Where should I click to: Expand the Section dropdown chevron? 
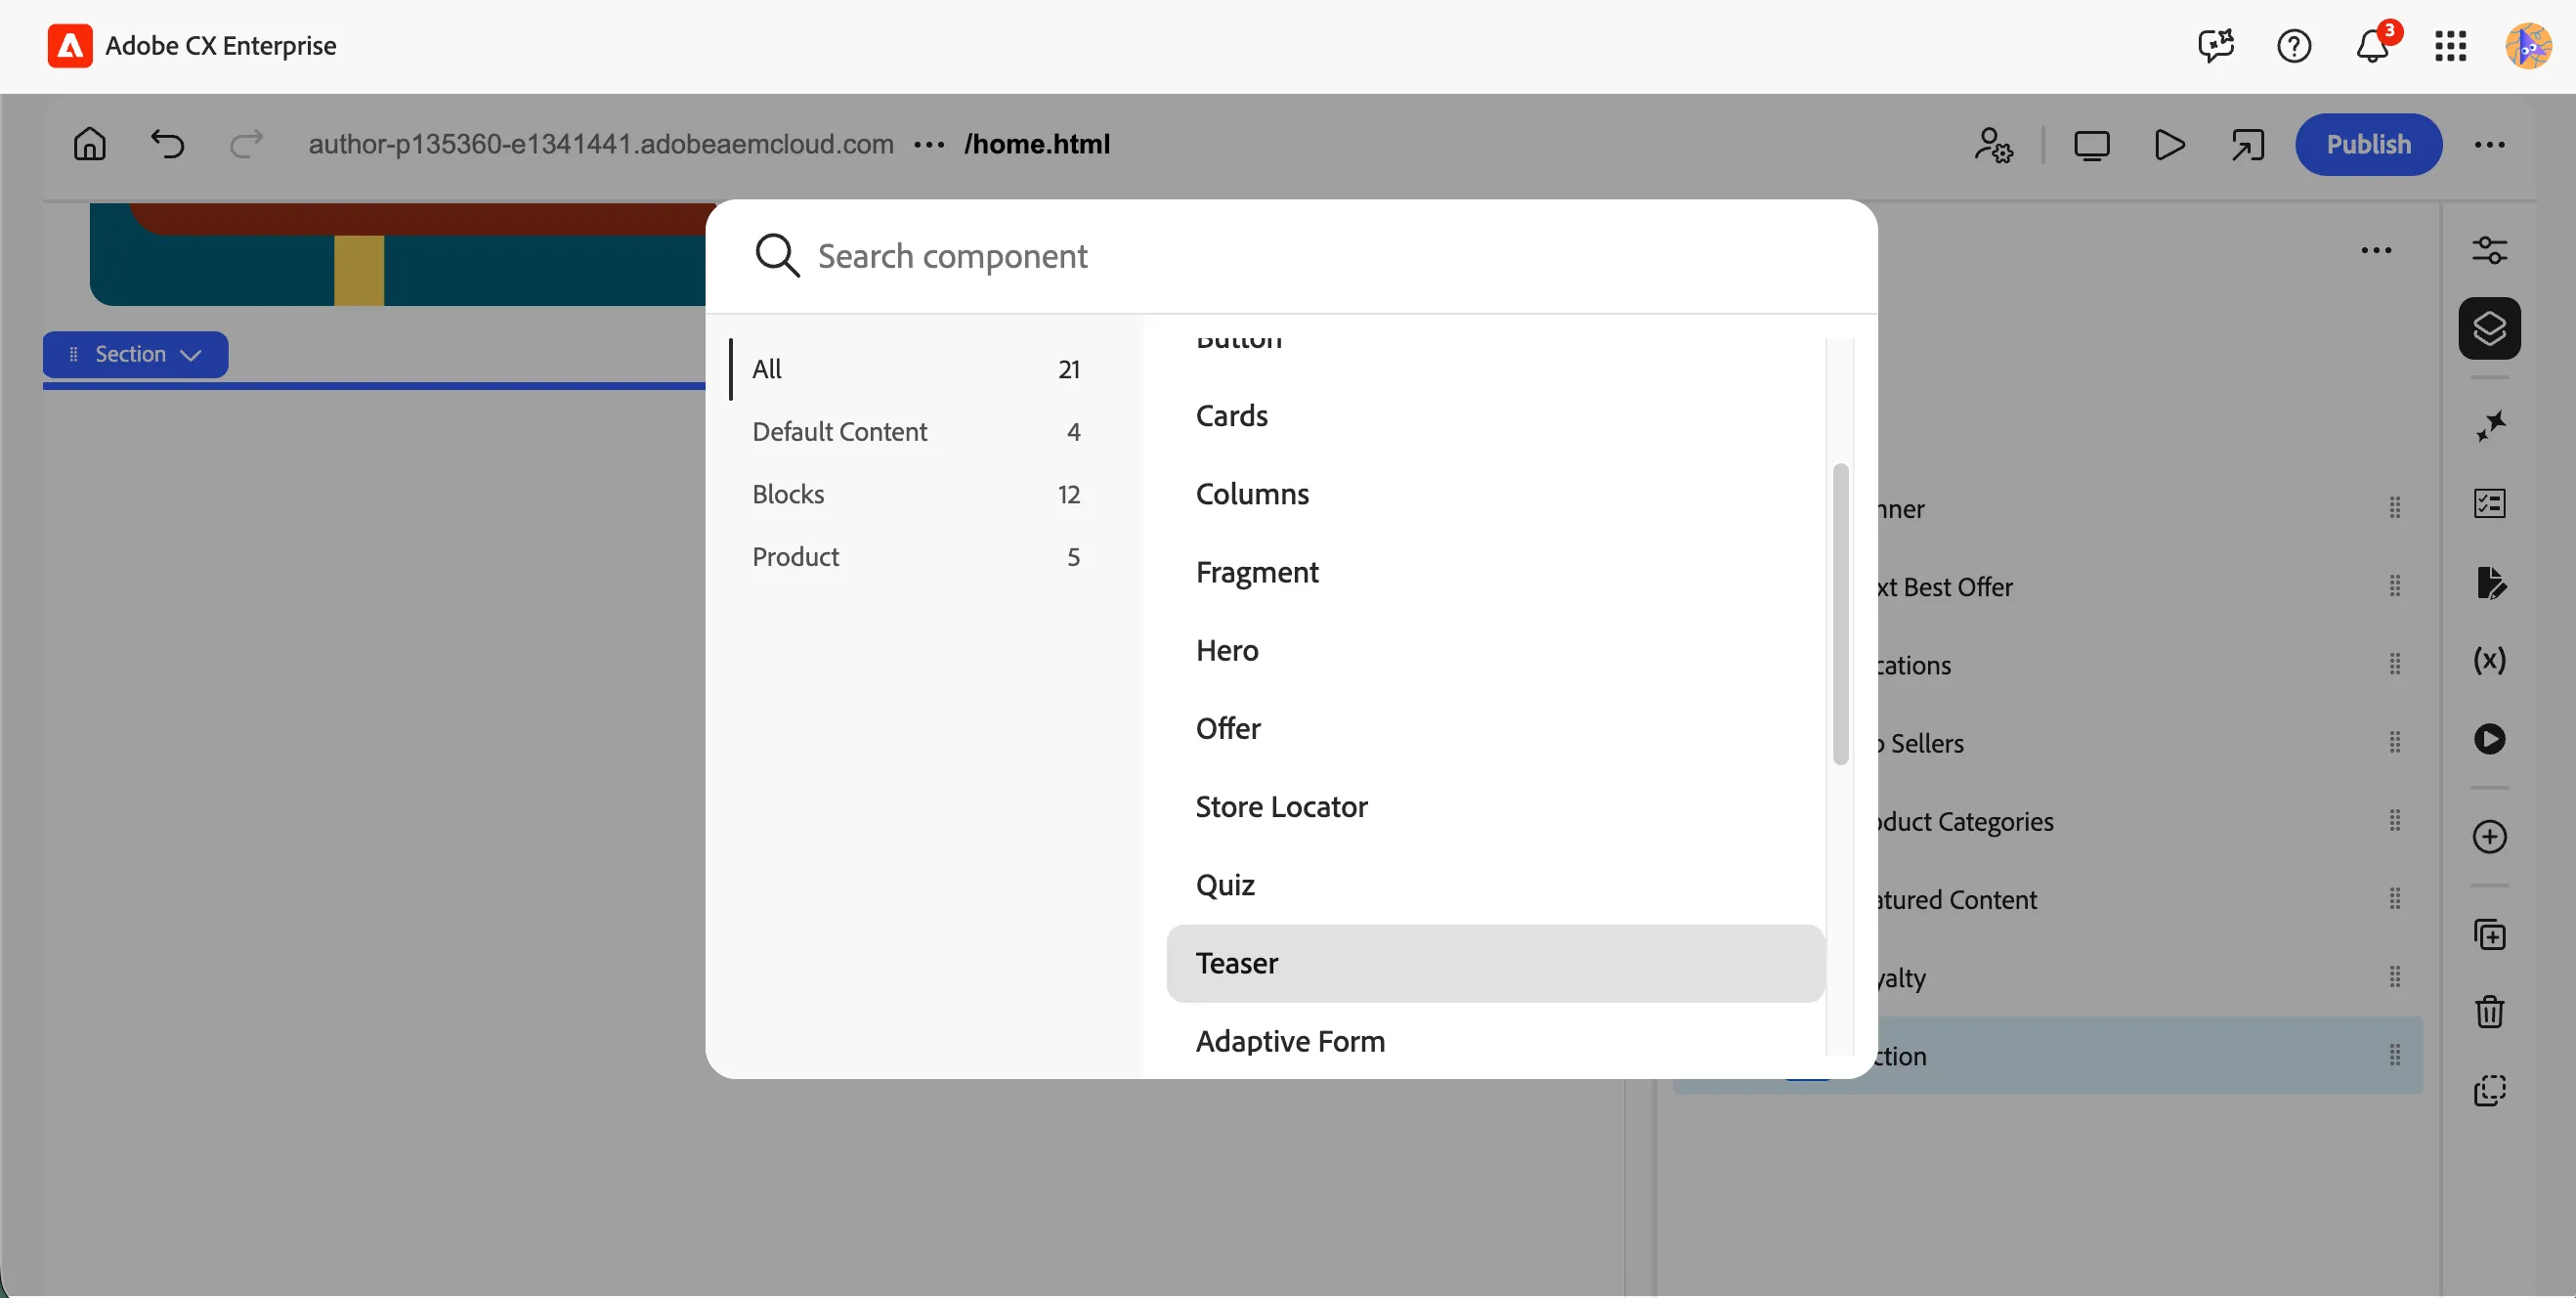pyautogui.click(x=191, y=355)
